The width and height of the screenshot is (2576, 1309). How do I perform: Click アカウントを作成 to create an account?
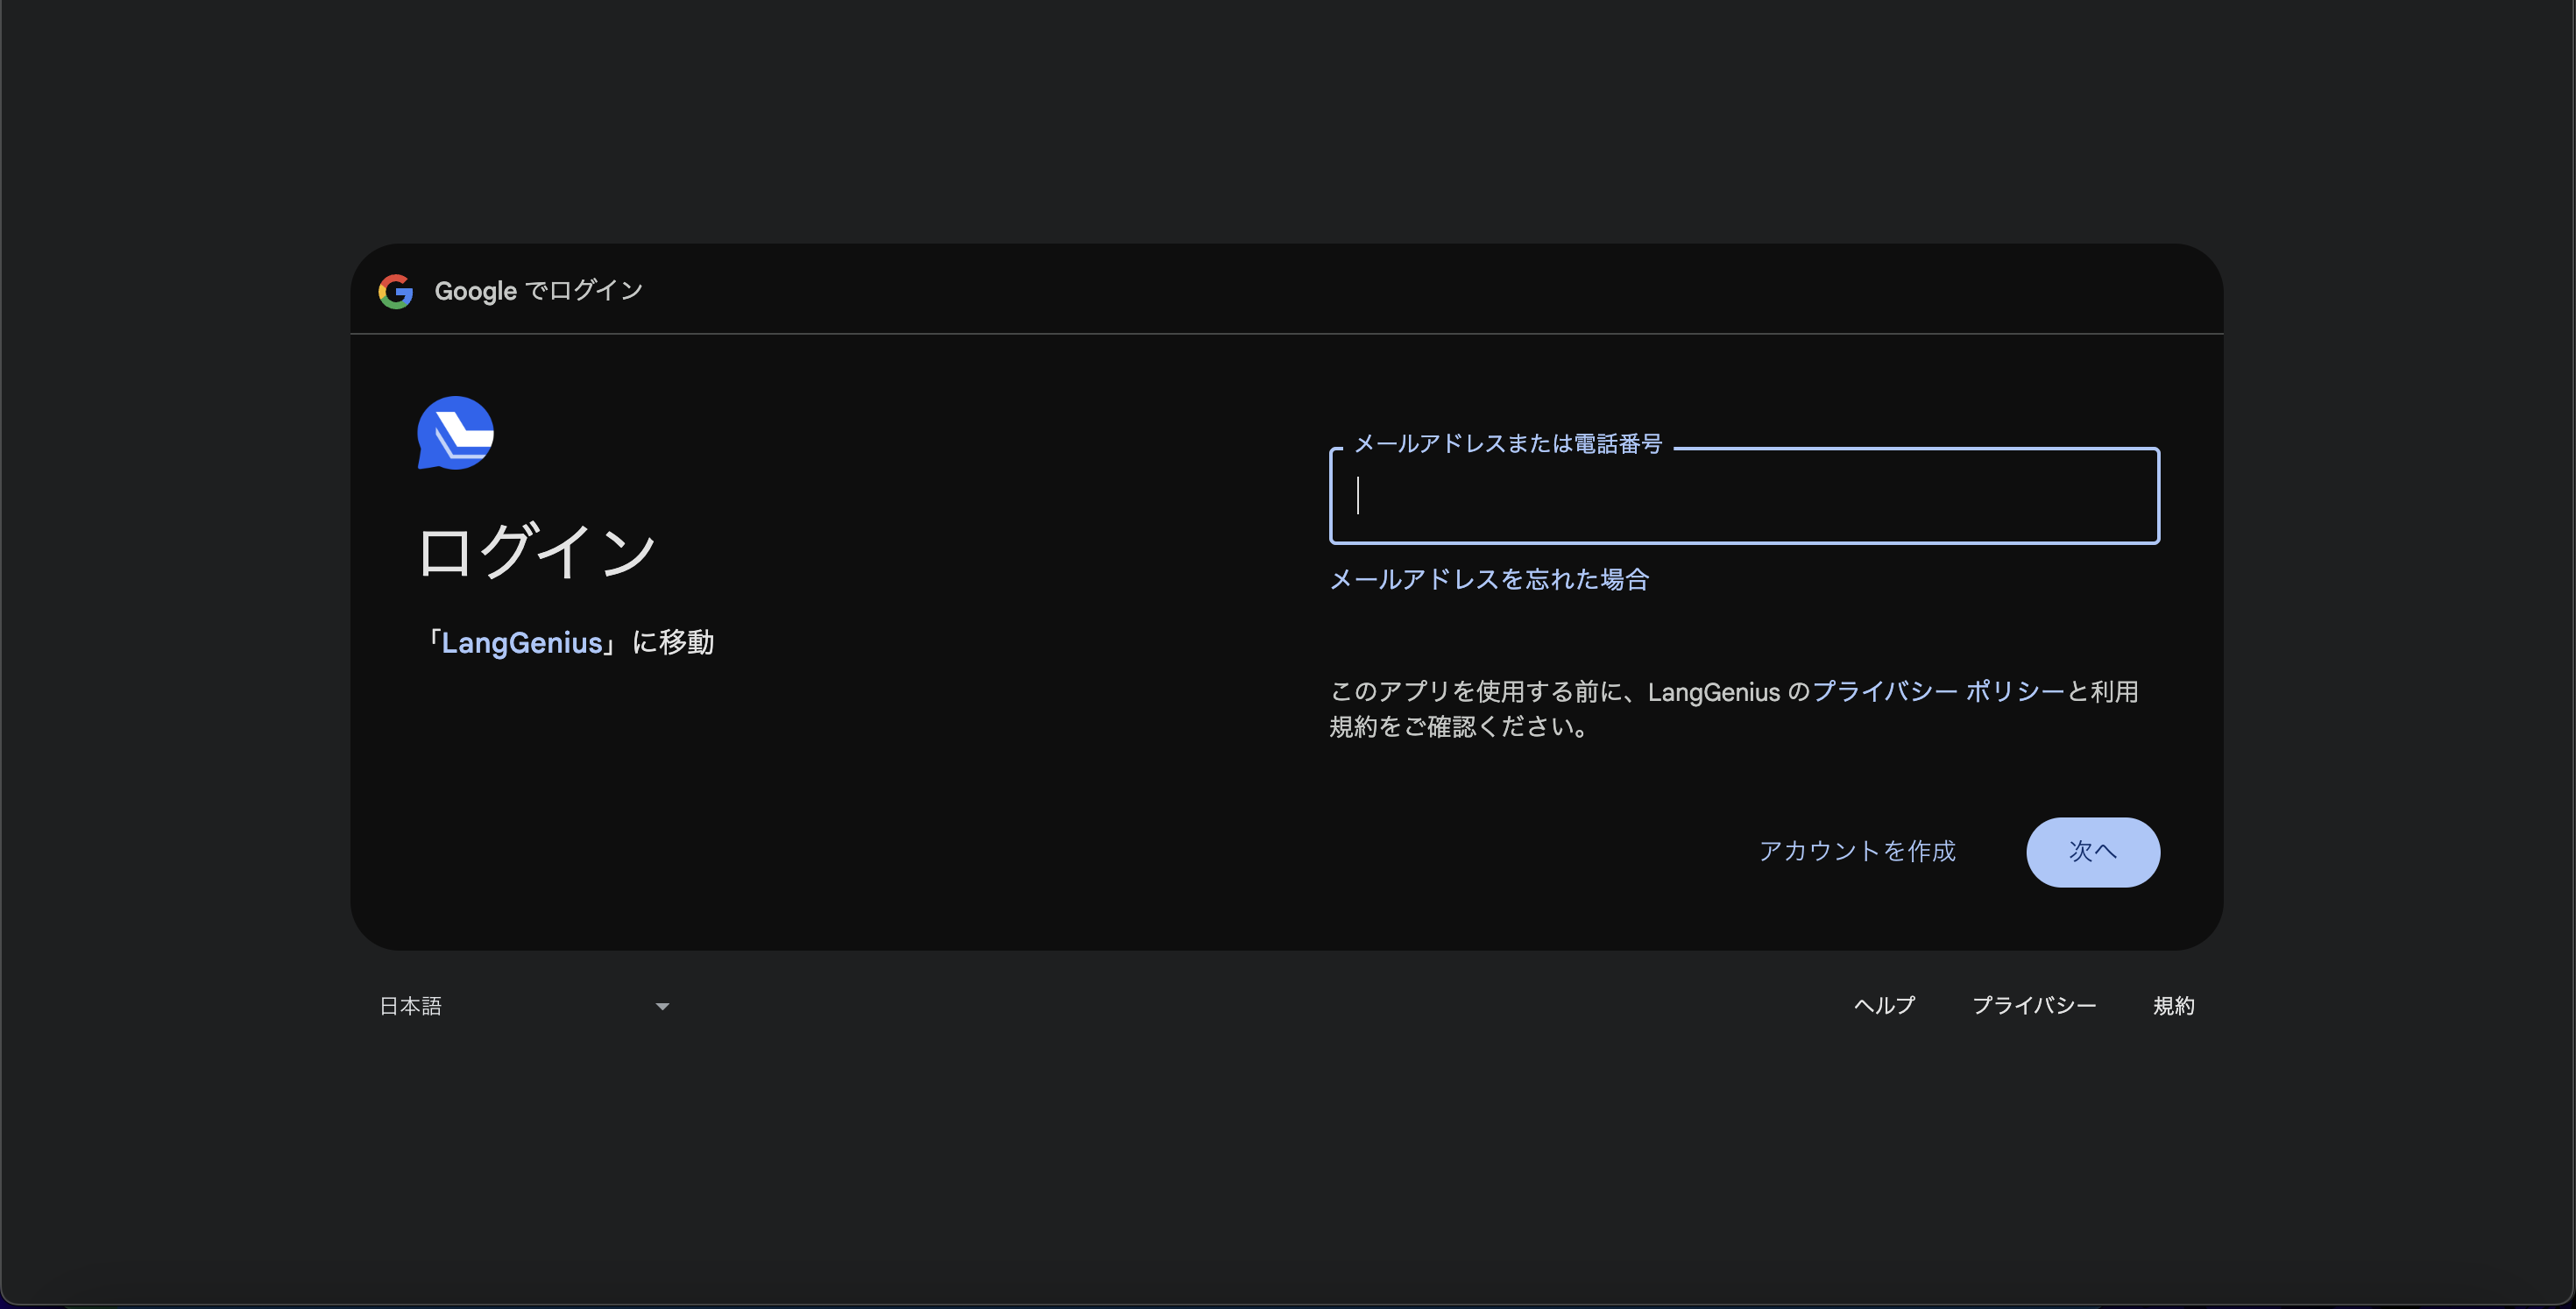coord(1857,851)
